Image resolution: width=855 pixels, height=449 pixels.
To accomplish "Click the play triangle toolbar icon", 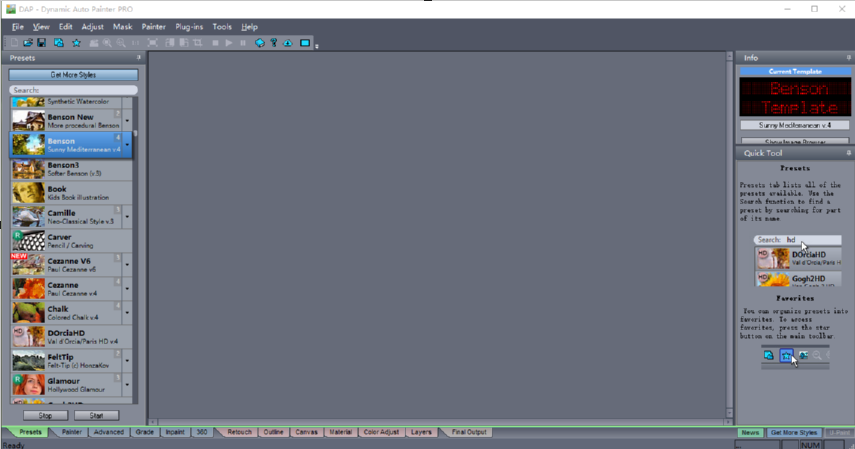I will pyautogui.click(x=229, y=43).
